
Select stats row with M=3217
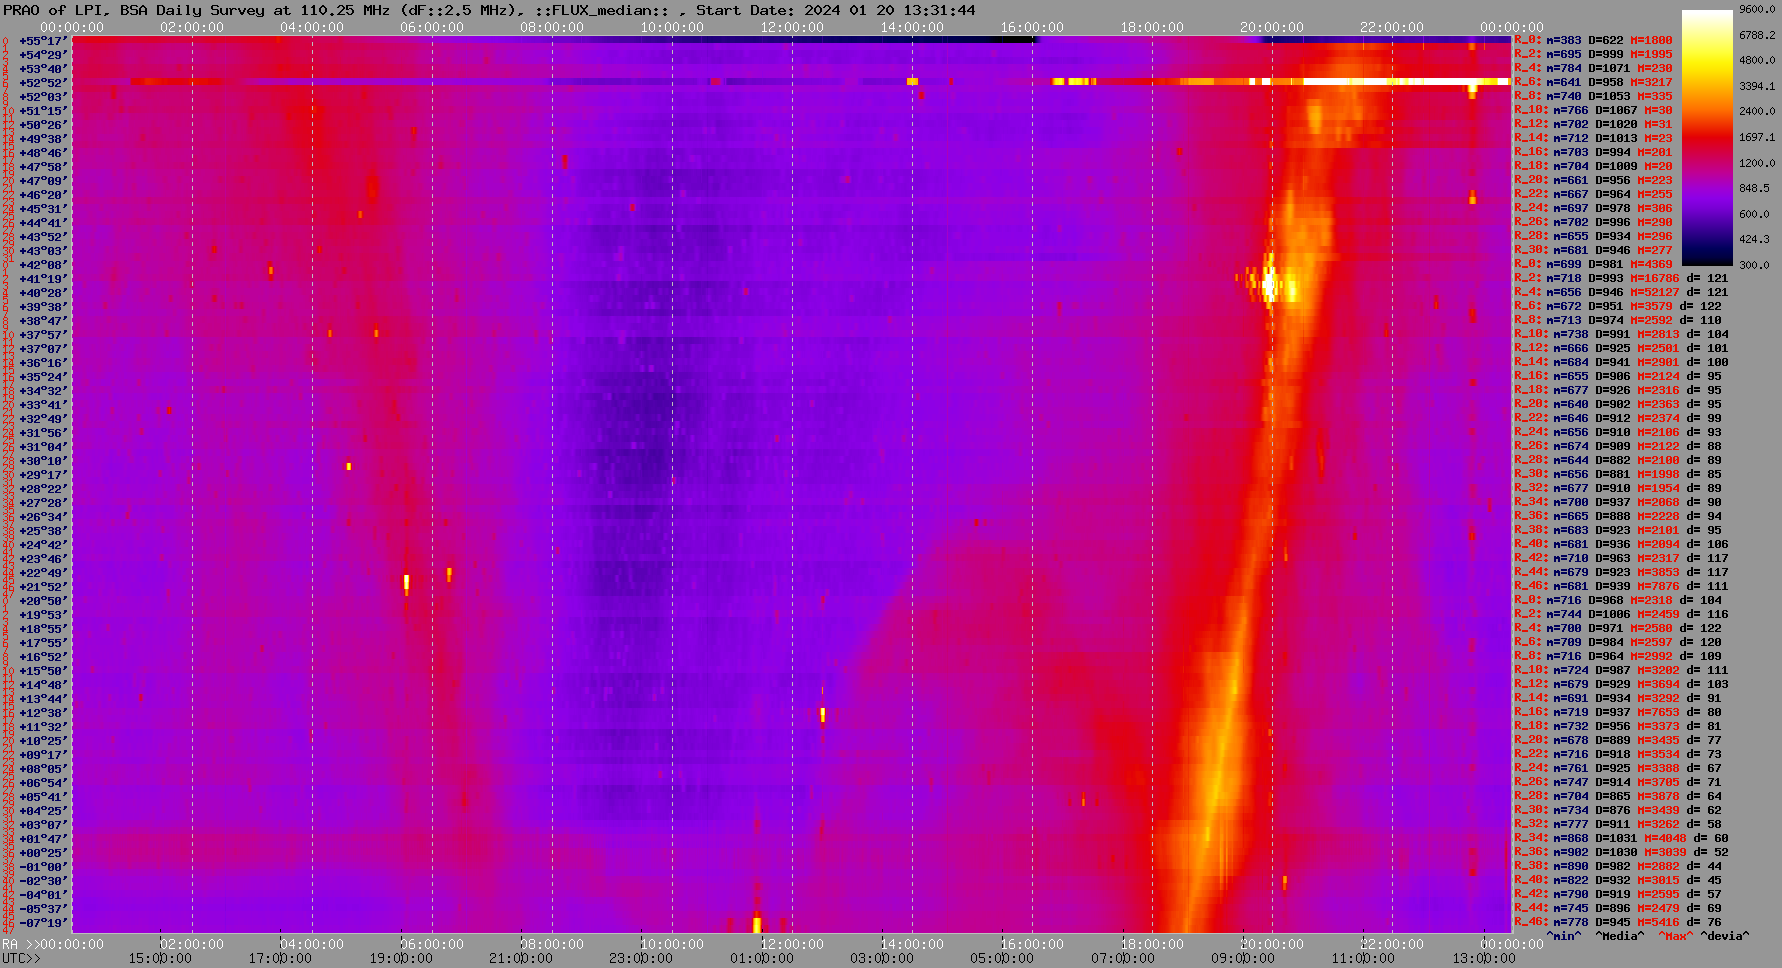point(1593,82)
